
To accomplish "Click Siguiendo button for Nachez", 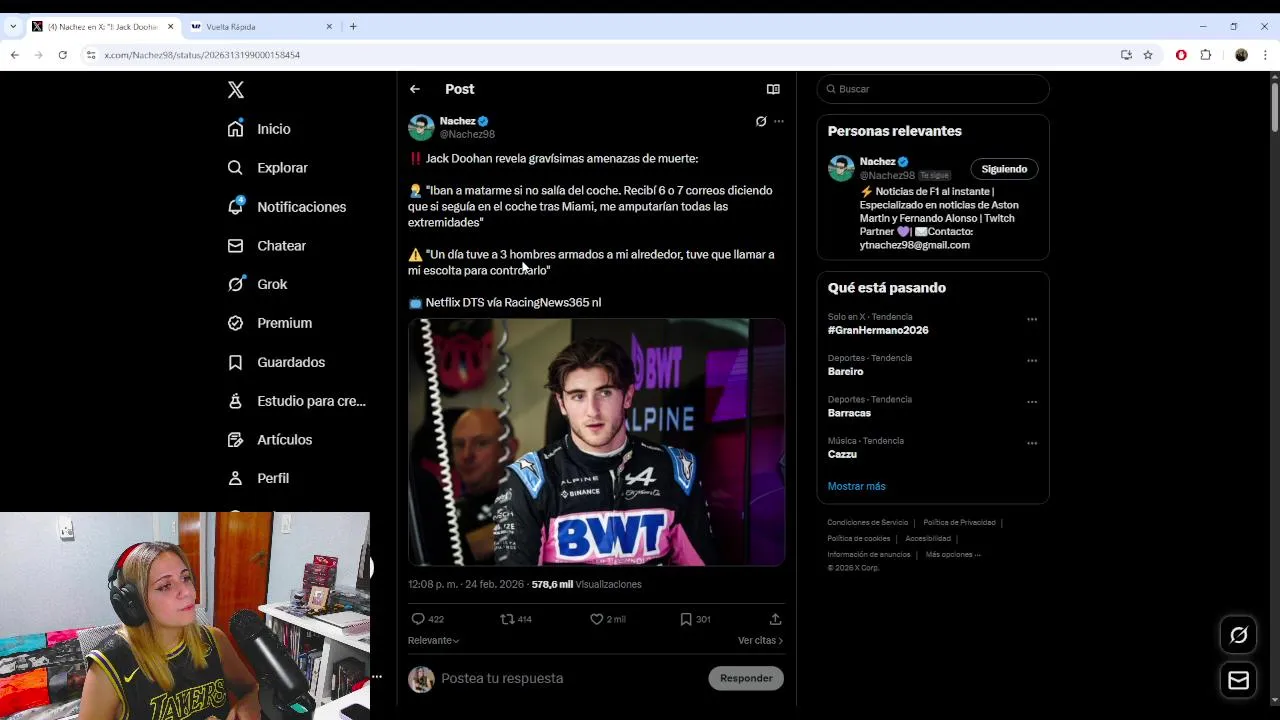I will pos(1004,169).
